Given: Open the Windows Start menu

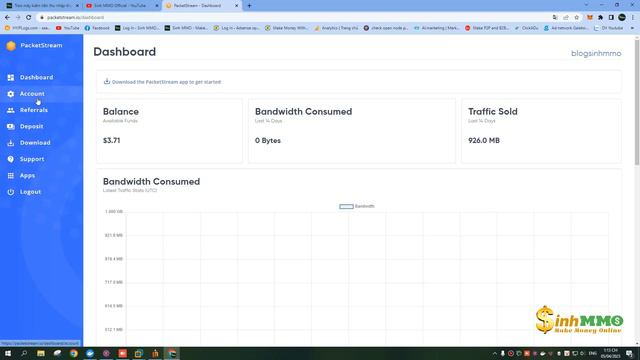Looking at the screenshot, I should pos(8,353).
